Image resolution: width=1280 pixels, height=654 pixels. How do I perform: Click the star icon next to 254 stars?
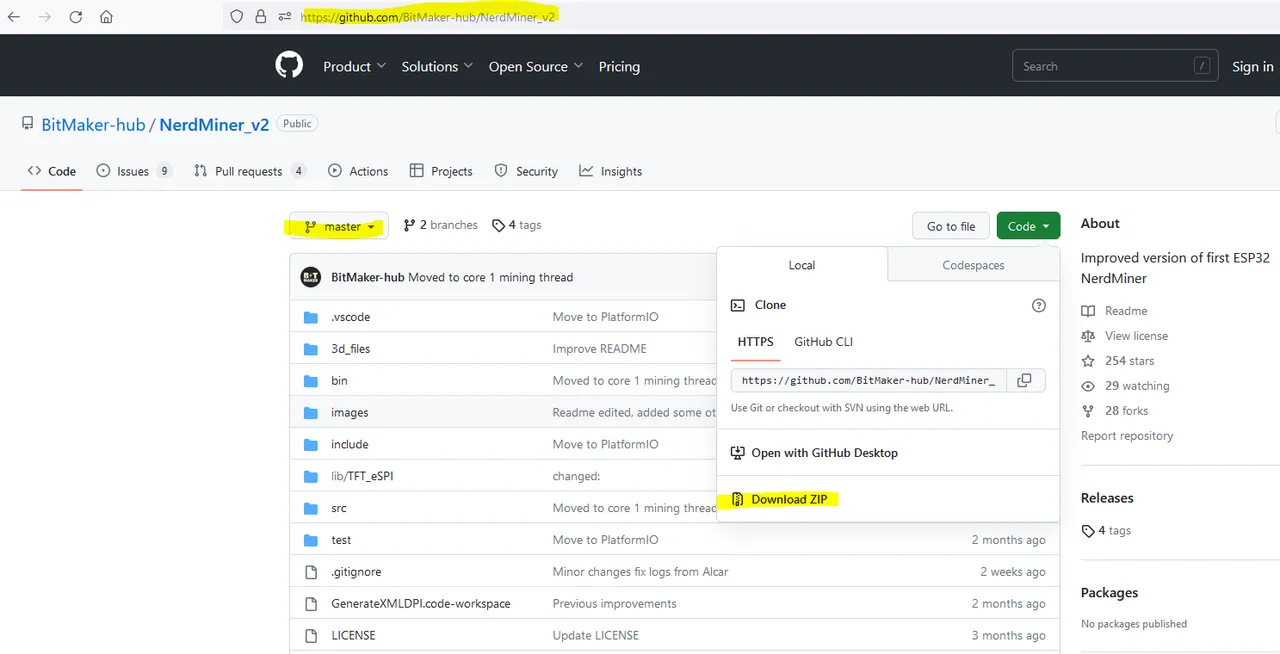pyautogui.click(x=1088, y=361)
